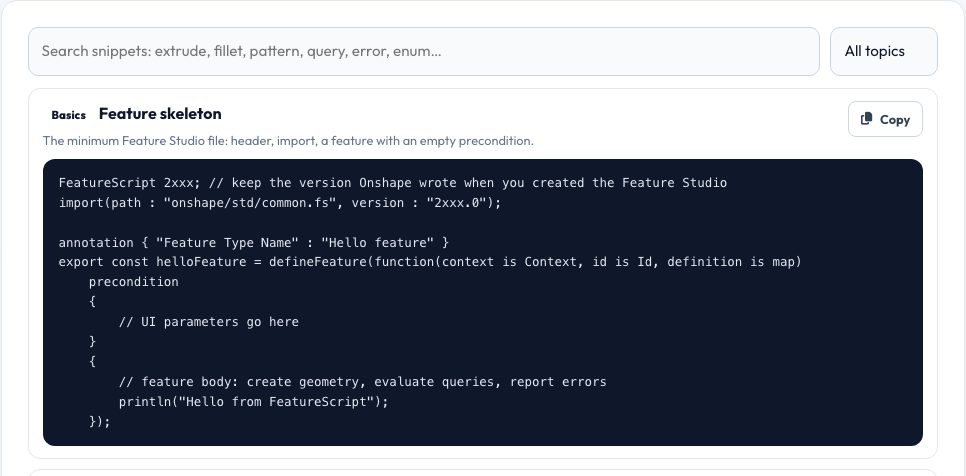Image resolution: width=966 pixels, height=476 pixels.
Task: Click the export const helloFeature line
Action: pyautogui.click(x=430, y=262)
